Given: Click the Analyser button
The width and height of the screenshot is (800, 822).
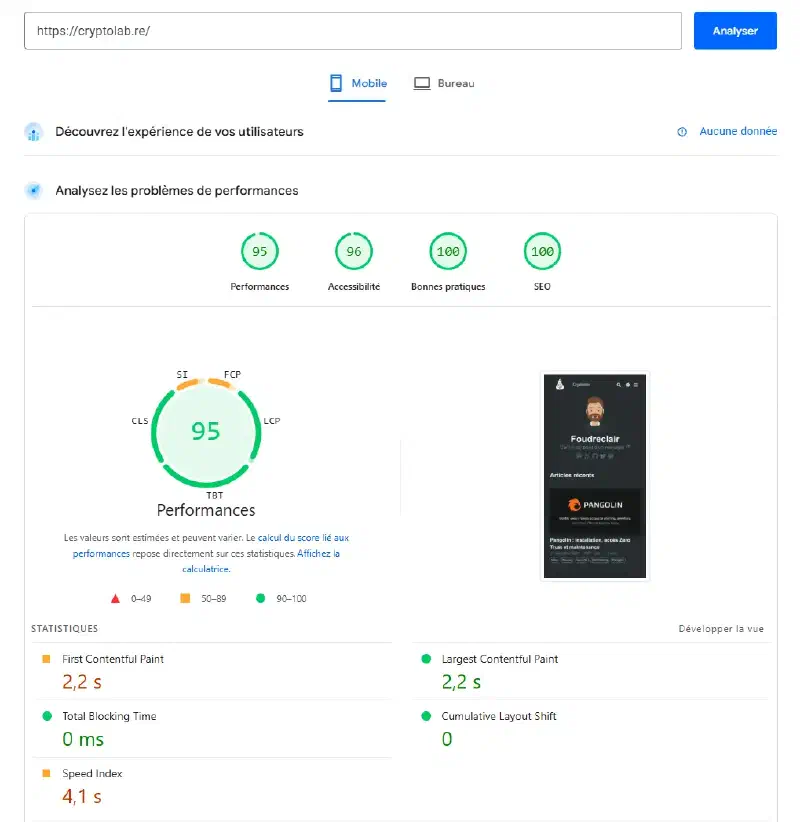Looking at the screenshot, I should 735,31.
